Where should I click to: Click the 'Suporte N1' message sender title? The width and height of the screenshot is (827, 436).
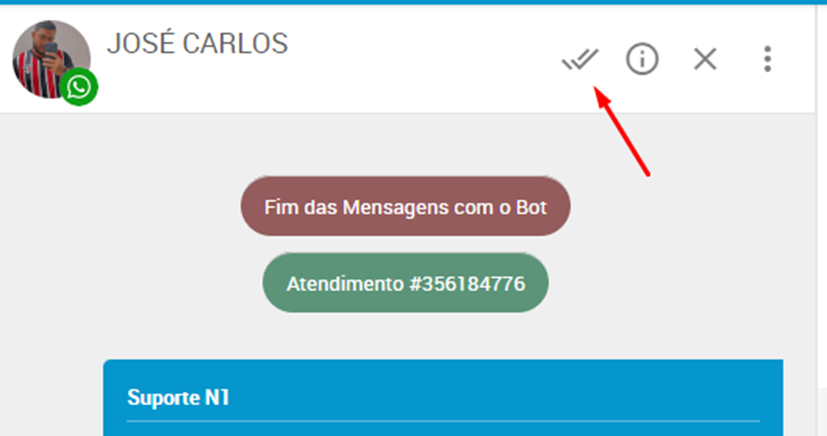pyautogui.click(x=178, y=398)
